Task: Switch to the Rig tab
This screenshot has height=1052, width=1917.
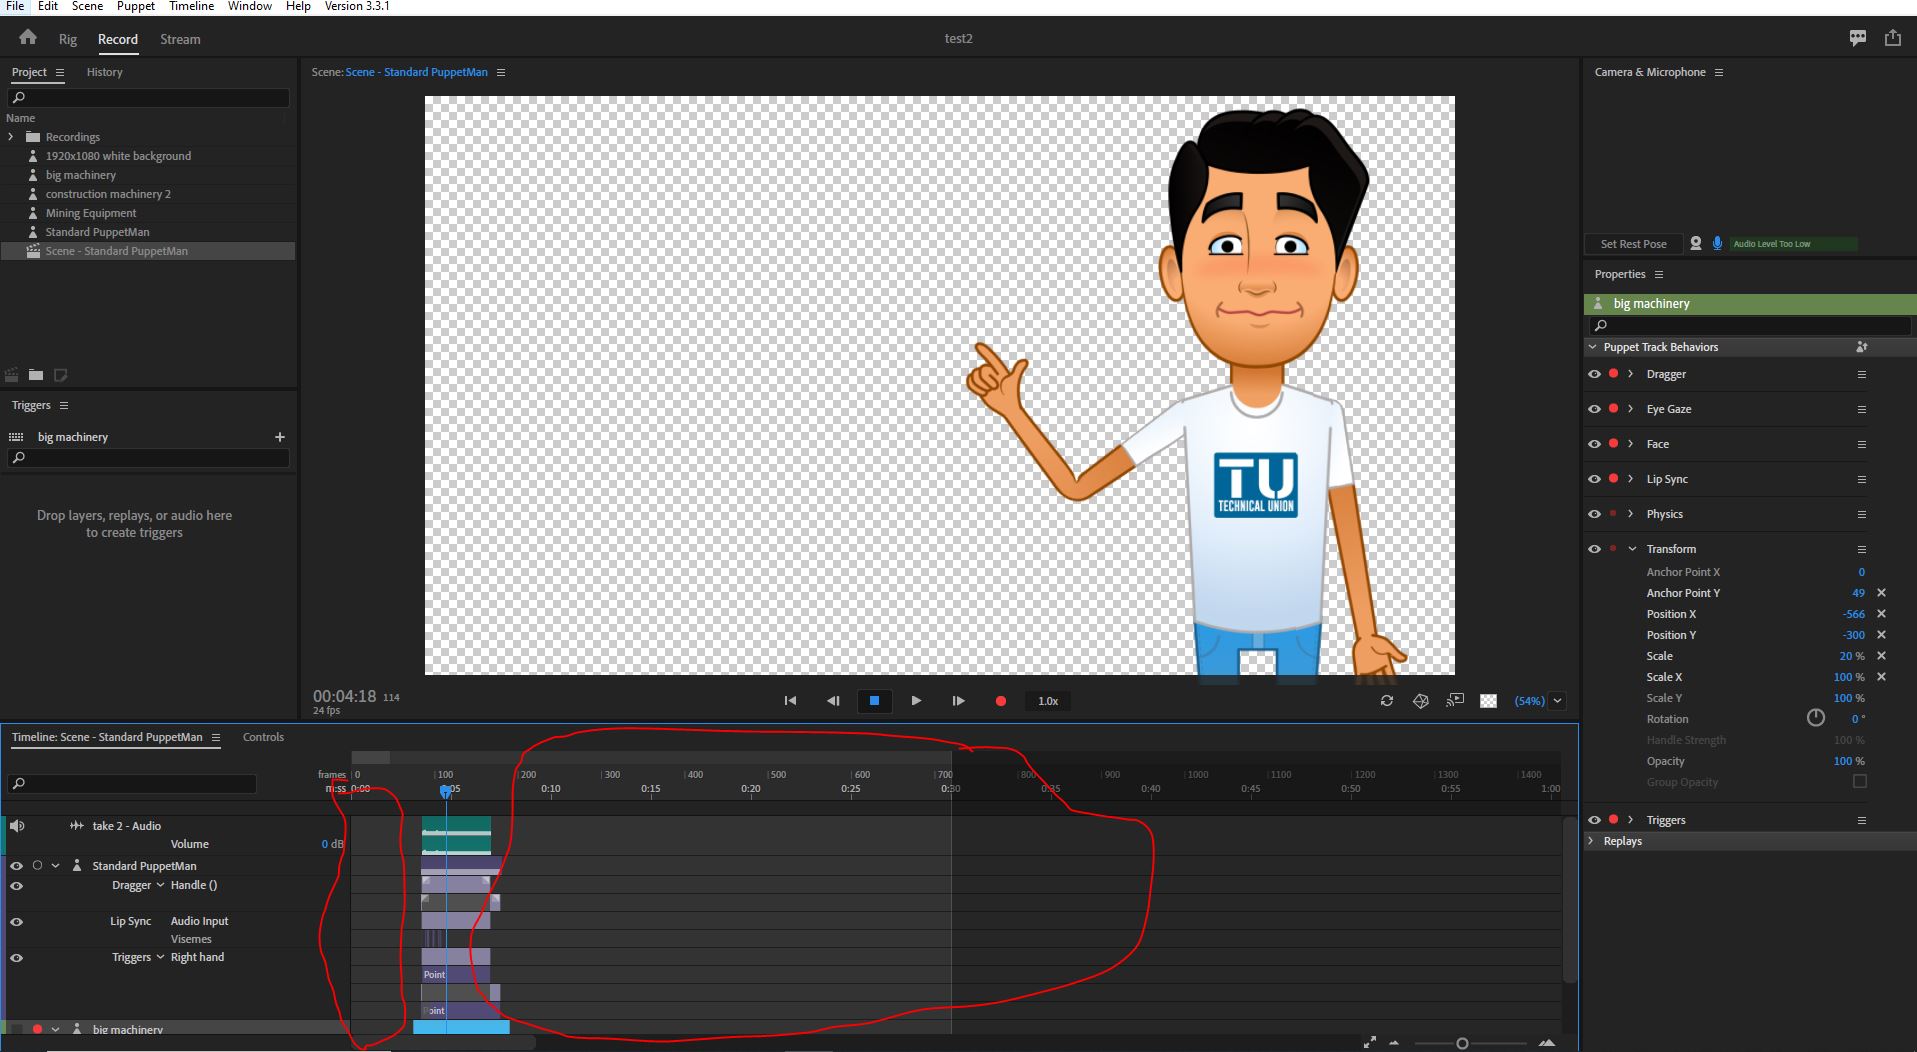Action: [x=67, y=39]
